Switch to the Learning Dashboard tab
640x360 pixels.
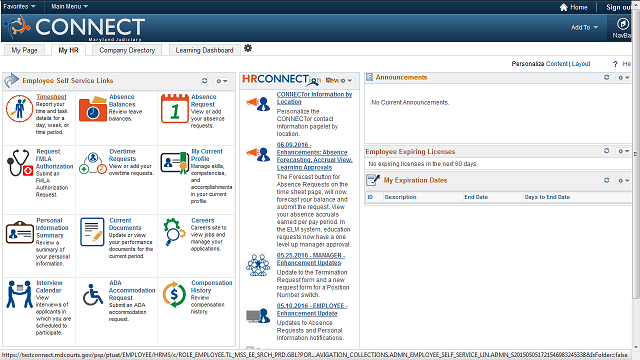pos(204,50)
